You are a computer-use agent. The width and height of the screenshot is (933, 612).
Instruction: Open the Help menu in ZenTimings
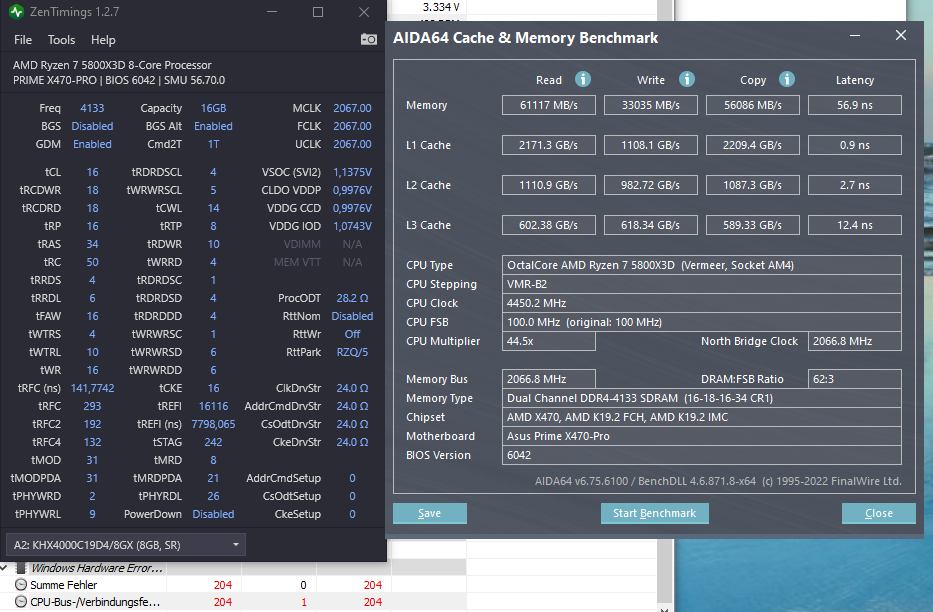click(103, 40)
